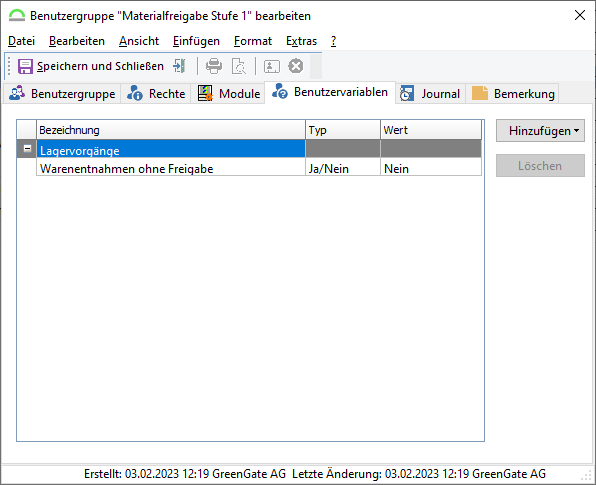The width and height of the screenshot is (596, 485).
Task: Open the Einfügen menu
Action: (x=196, y=41)
